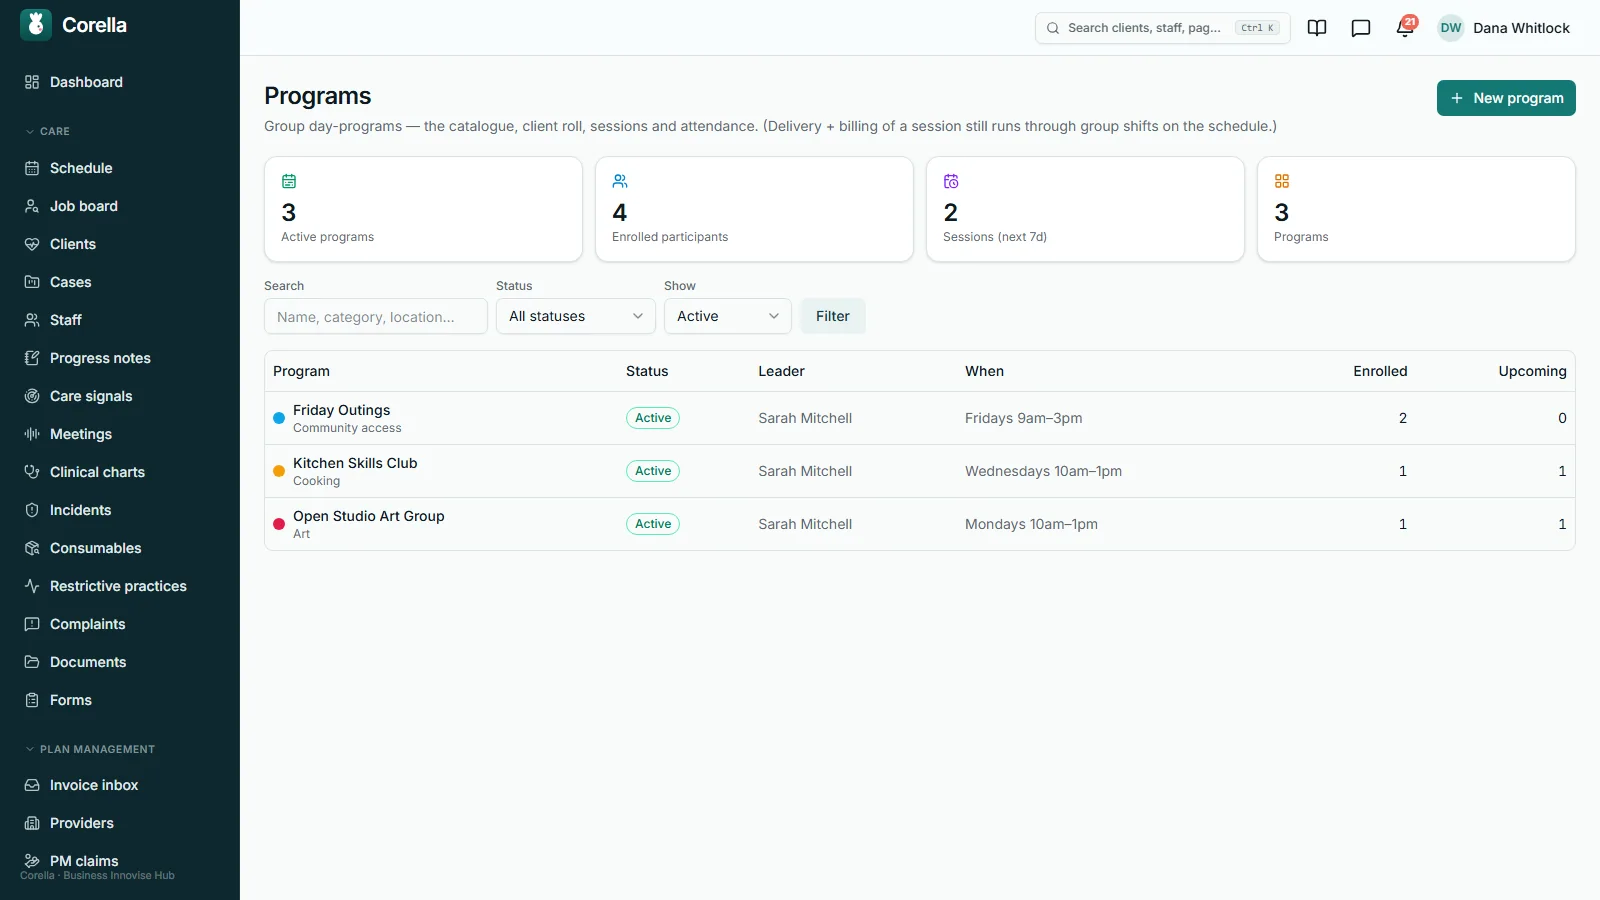Viewport: 1600px width, 900px height.
Task: Open the help book icon
Action: pos(1317,28)
